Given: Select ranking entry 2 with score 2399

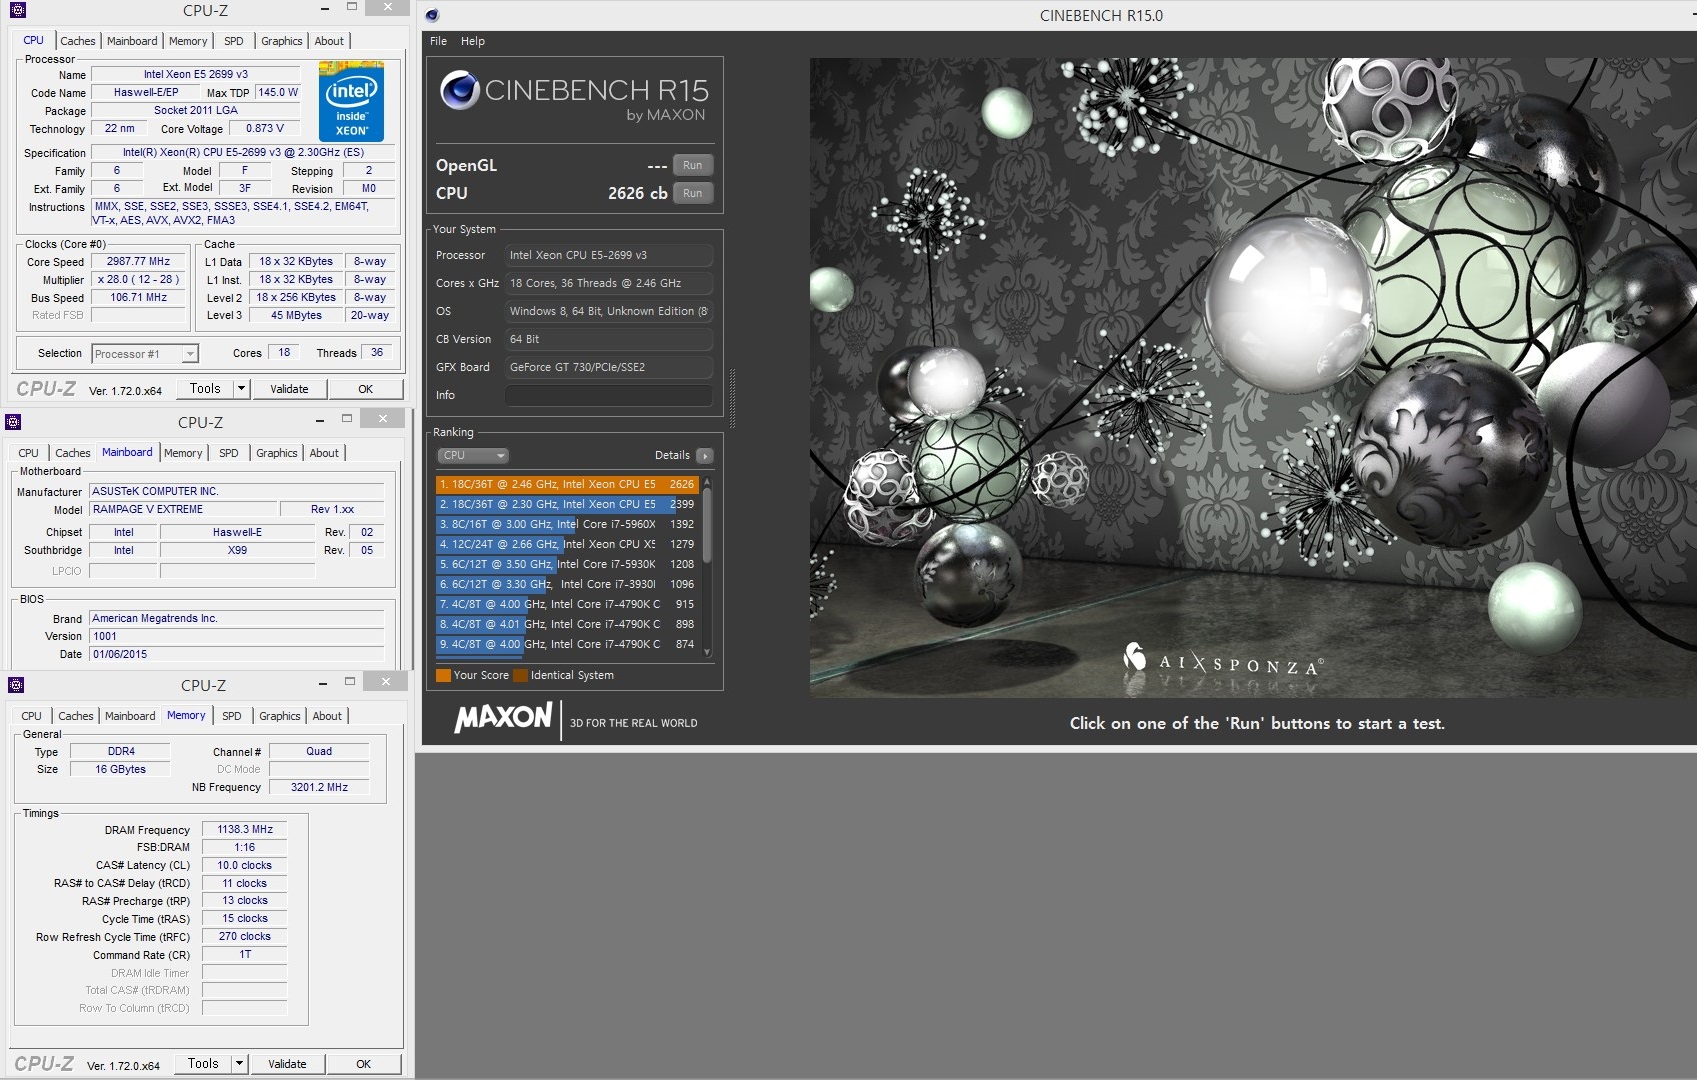Looking at the screenshot, I should click(567, 504).
